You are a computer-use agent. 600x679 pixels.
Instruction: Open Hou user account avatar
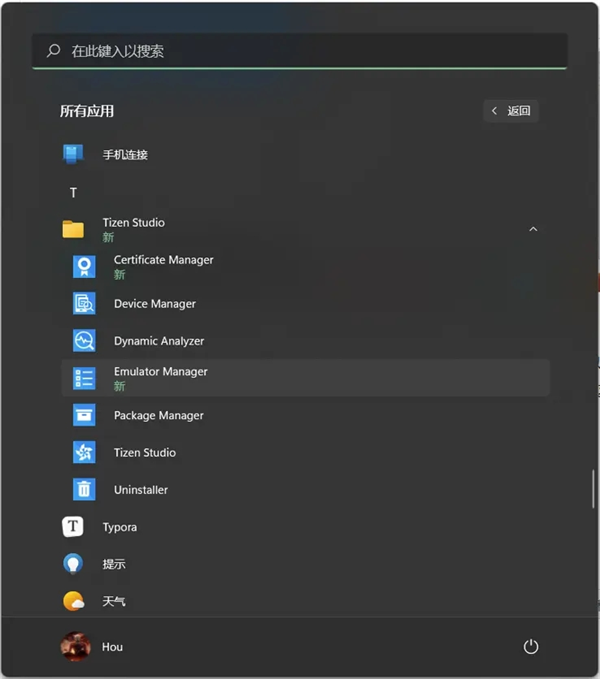point(75,647)
